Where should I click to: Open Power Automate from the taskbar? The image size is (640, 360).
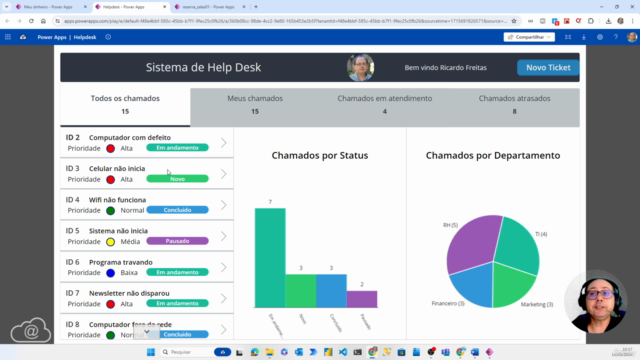tap(313, 352)
